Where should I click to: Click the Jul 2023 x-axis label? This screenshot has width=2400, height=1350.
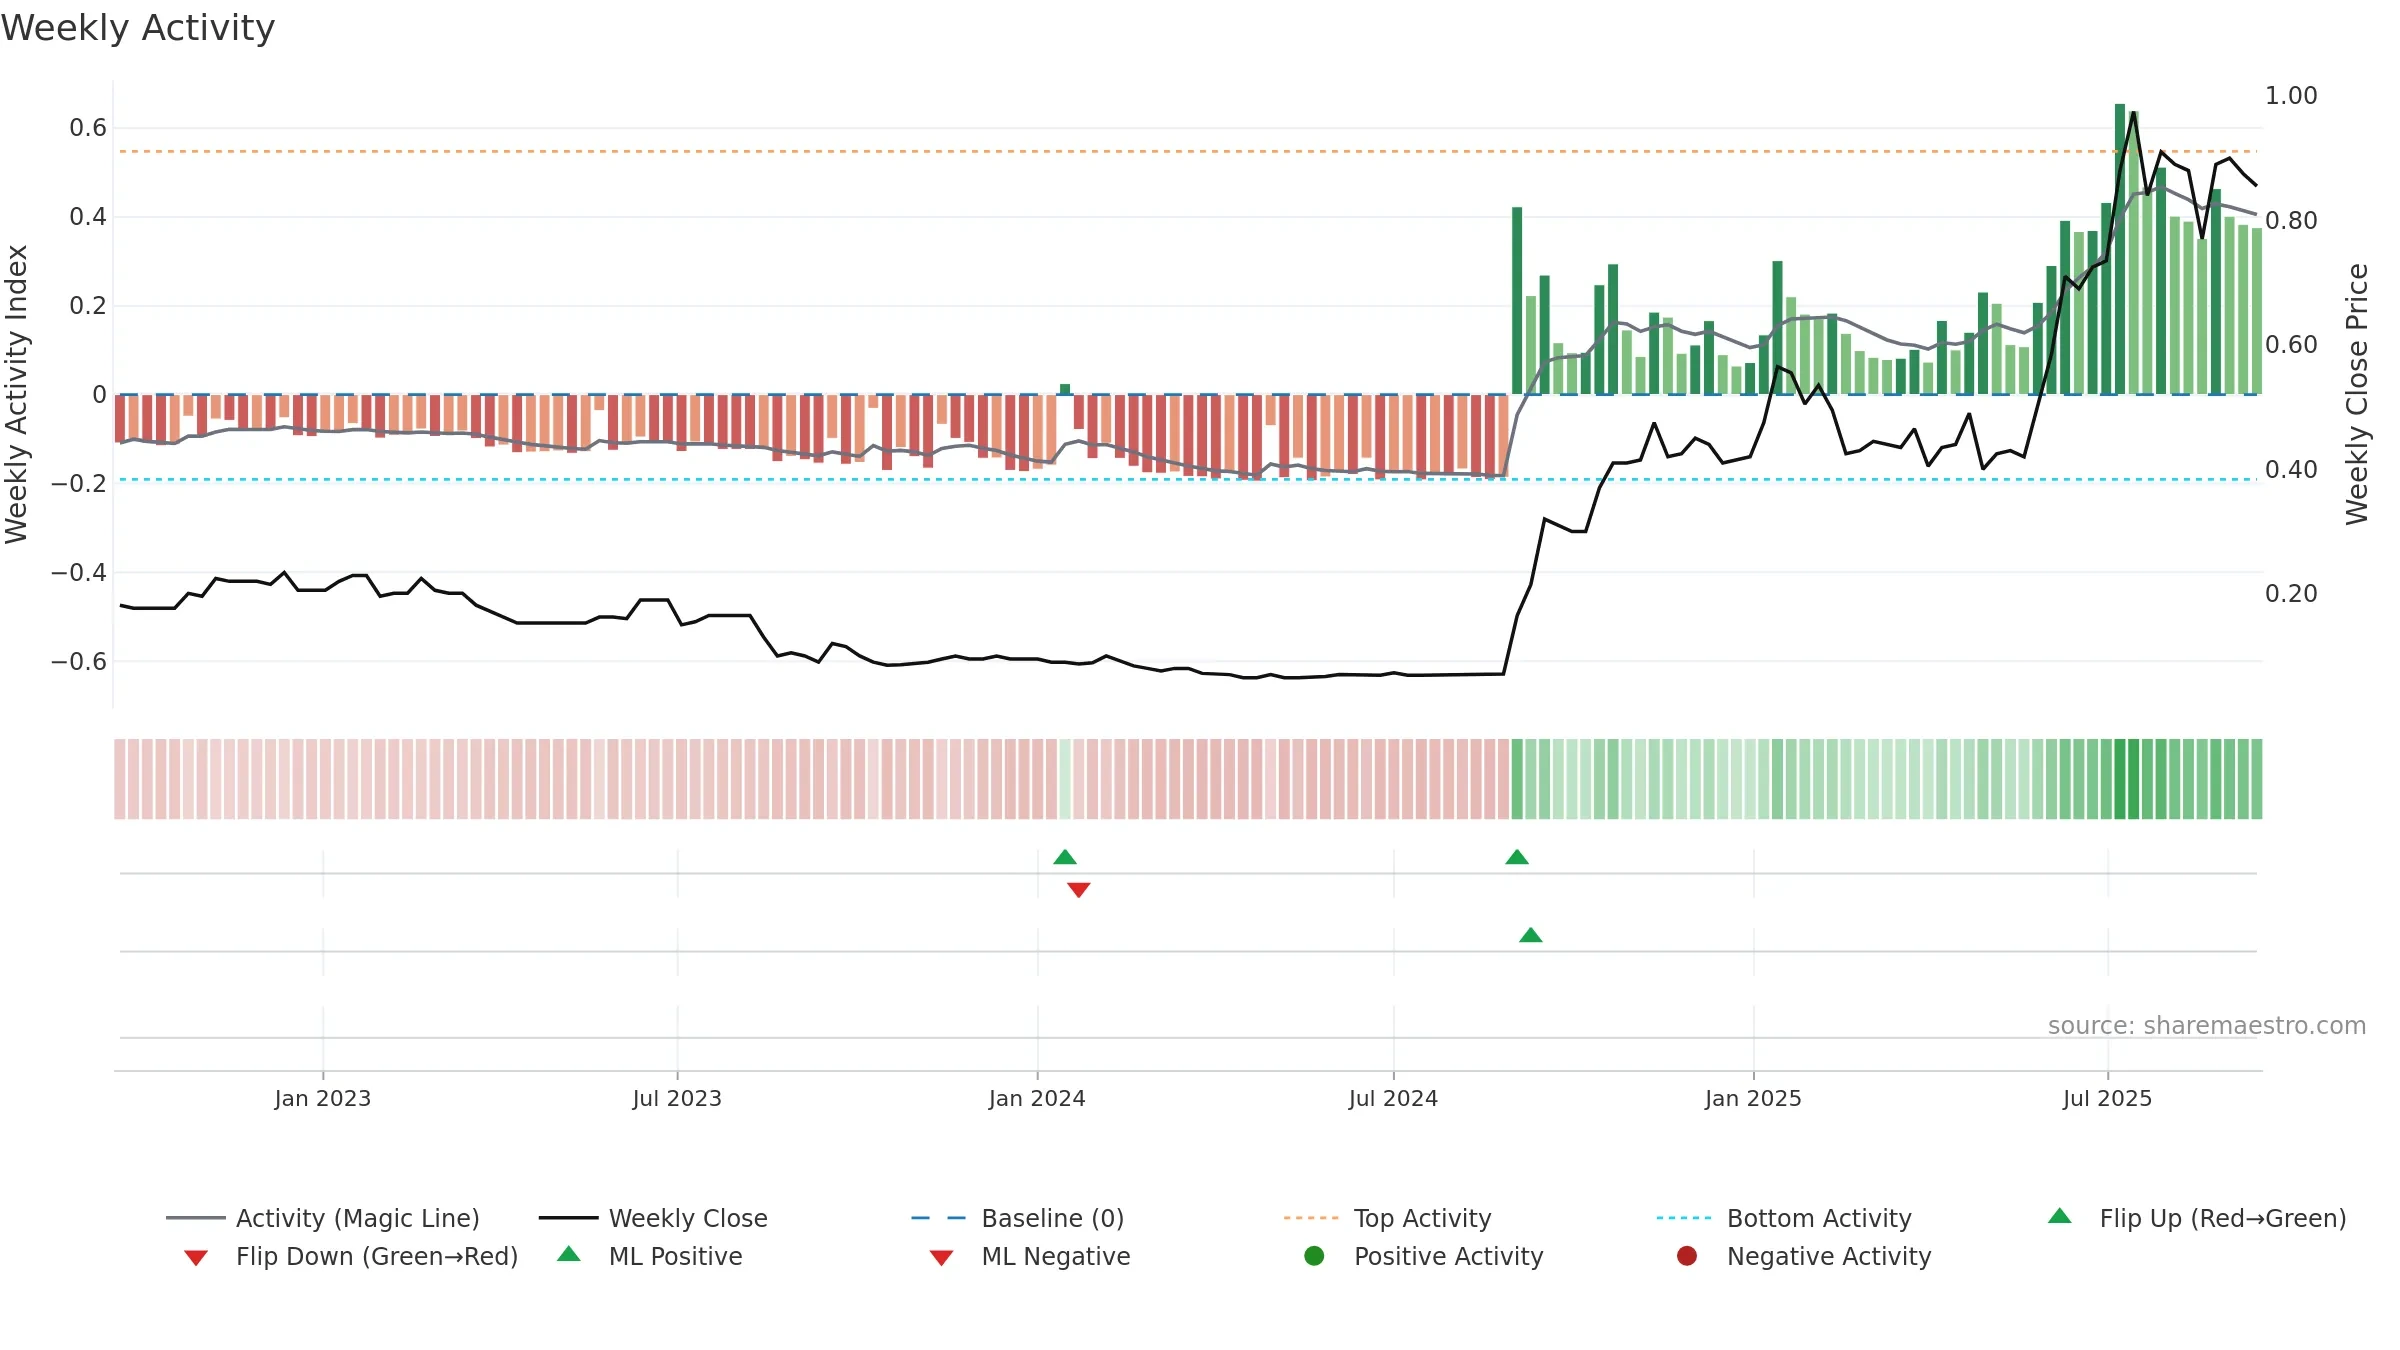point(677,1099)
